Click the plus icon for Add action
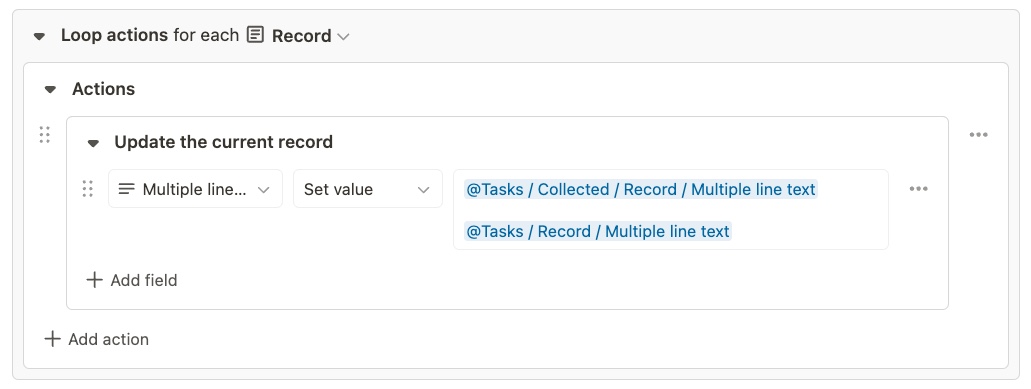 (x=53, y=339)
